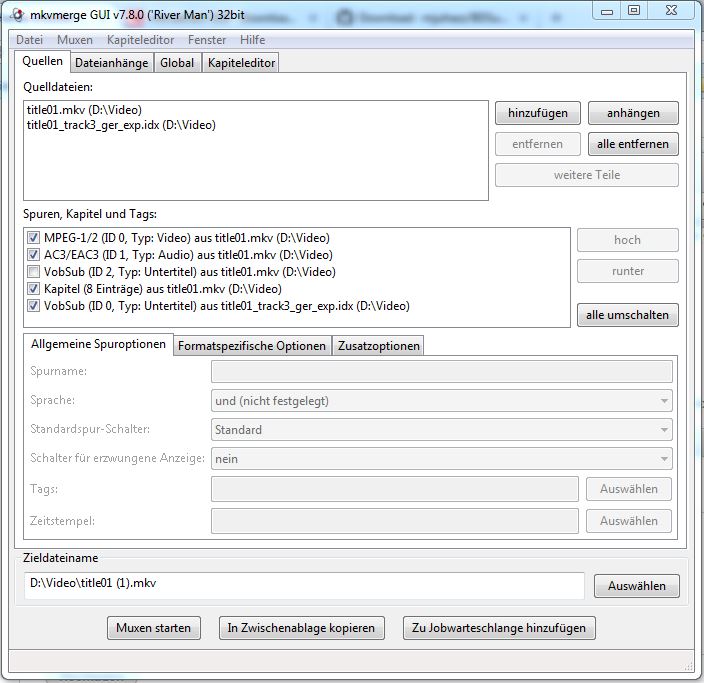Click the runter button
The width and height of the screenshot is (704, 683).
(627, 271)
